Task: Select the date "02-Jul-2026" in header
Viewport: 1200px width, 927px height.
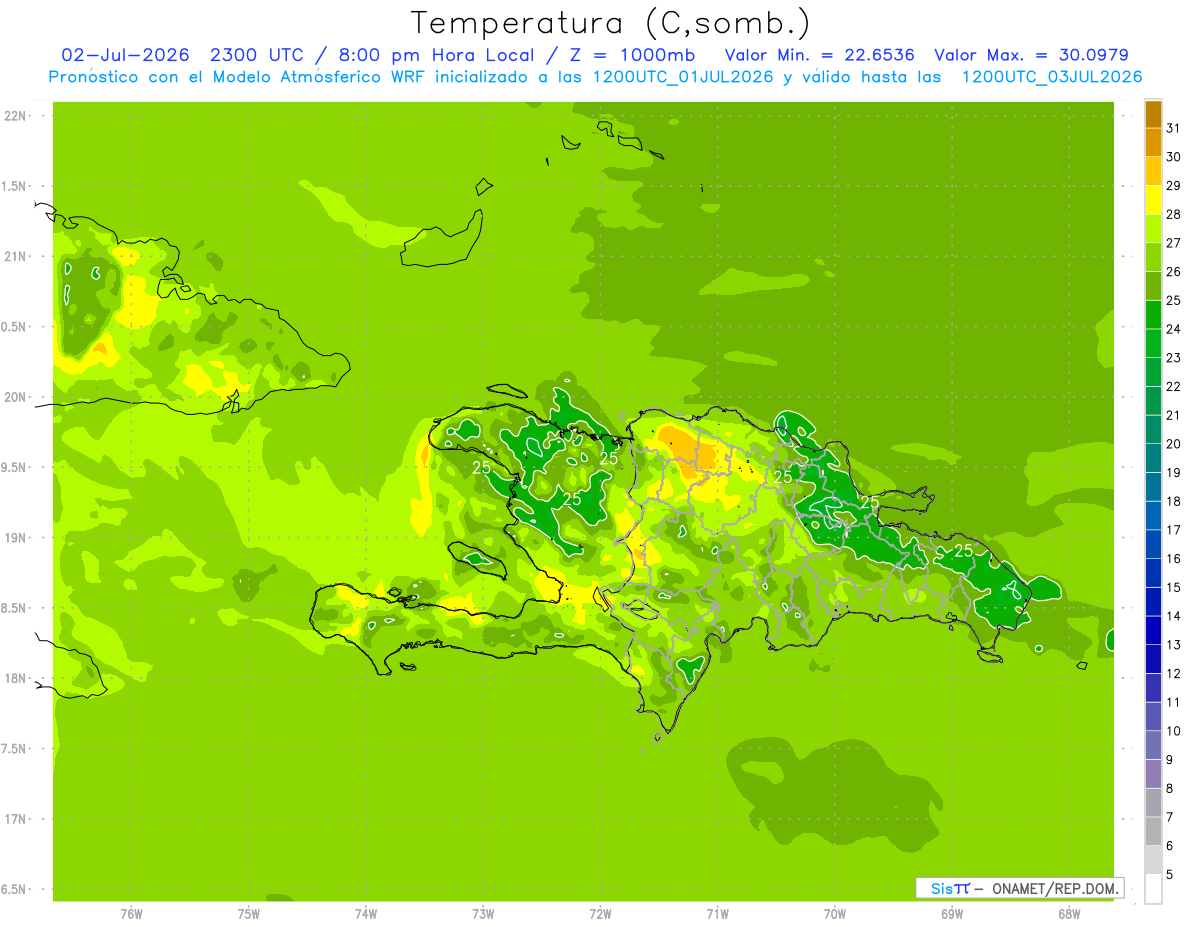Action: pyautogui.click(x=125, y=55)
